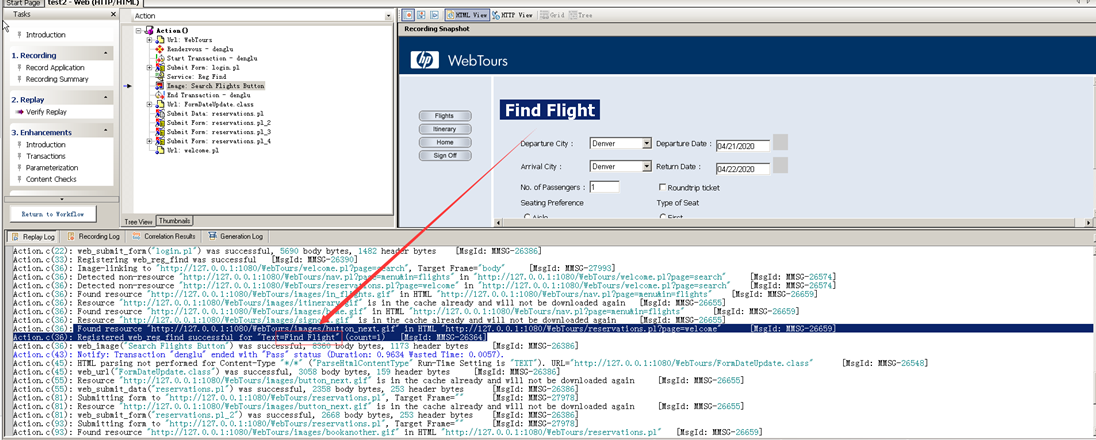Click the Grid toolbar button
This screenshot has height=440, width=1096.
point(552,14)
